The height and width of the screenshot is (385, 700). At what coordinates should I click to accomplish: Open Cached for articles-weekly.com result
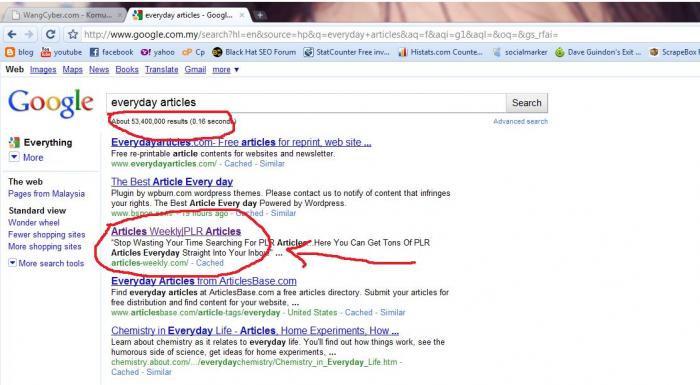tap(209, 263)
